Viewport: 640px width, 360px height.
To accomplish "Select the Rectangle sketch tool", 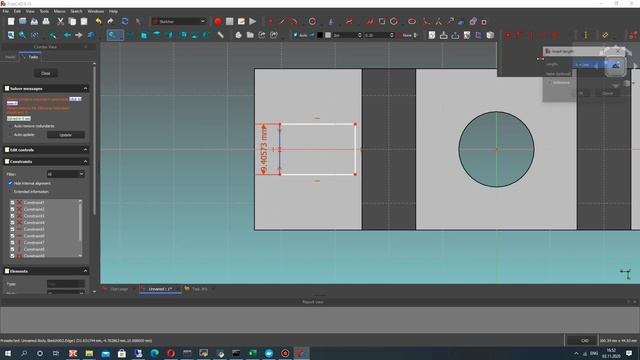I will [382, 21].
